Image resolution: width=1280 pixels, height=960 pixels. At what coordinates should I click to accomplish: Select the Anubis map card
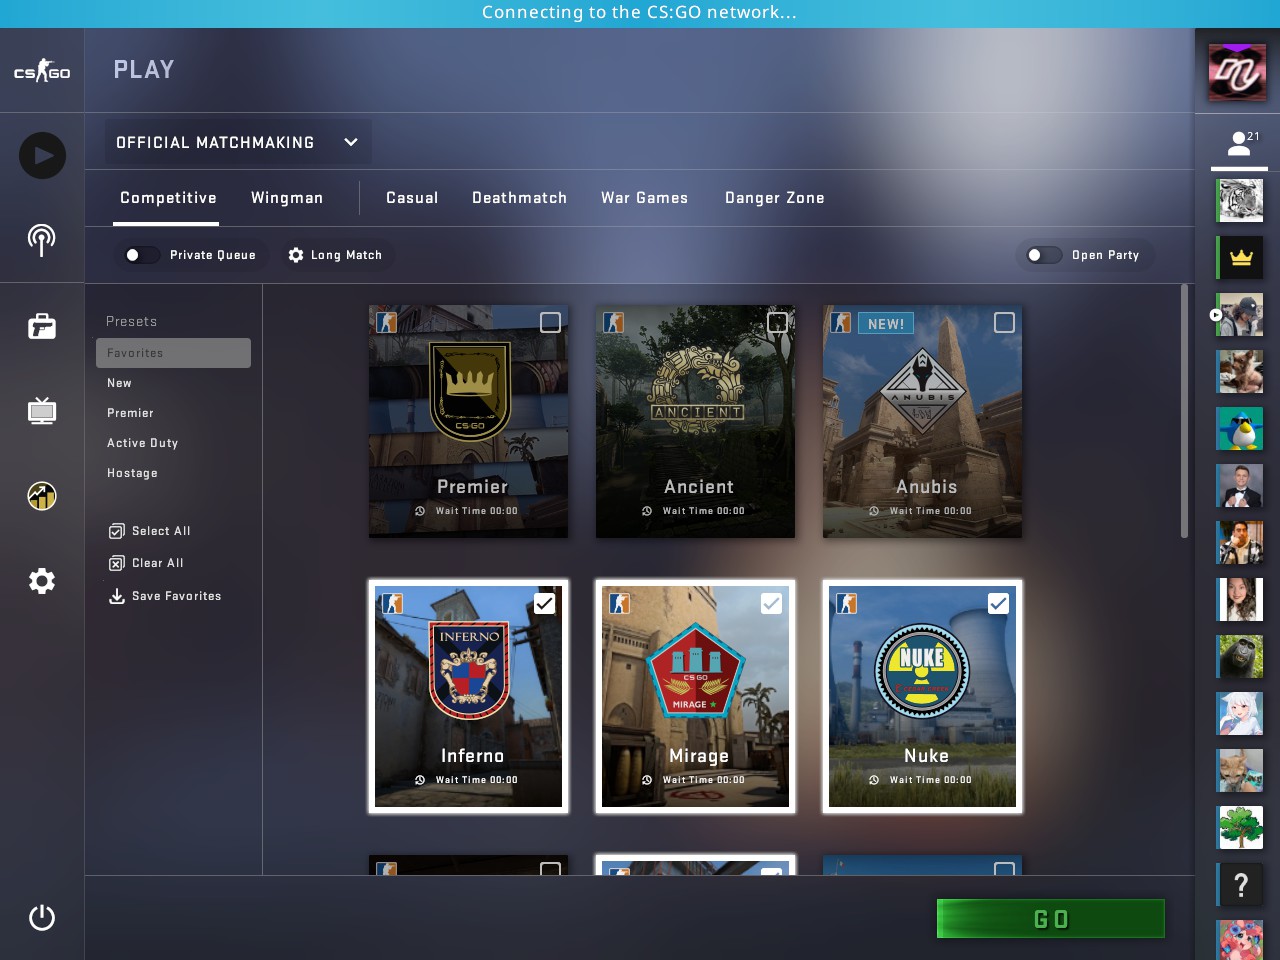pos(922,421)
